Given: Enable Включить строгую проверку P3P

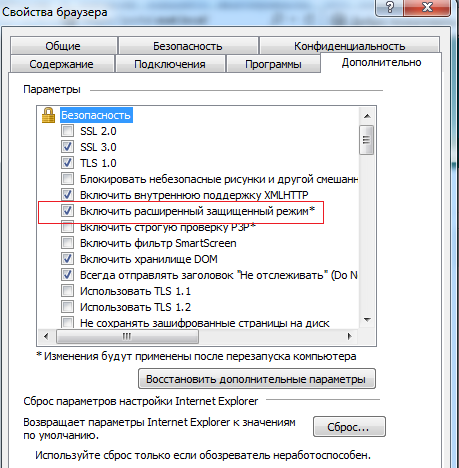Looking at the screenshot, I should click(67, 227).
